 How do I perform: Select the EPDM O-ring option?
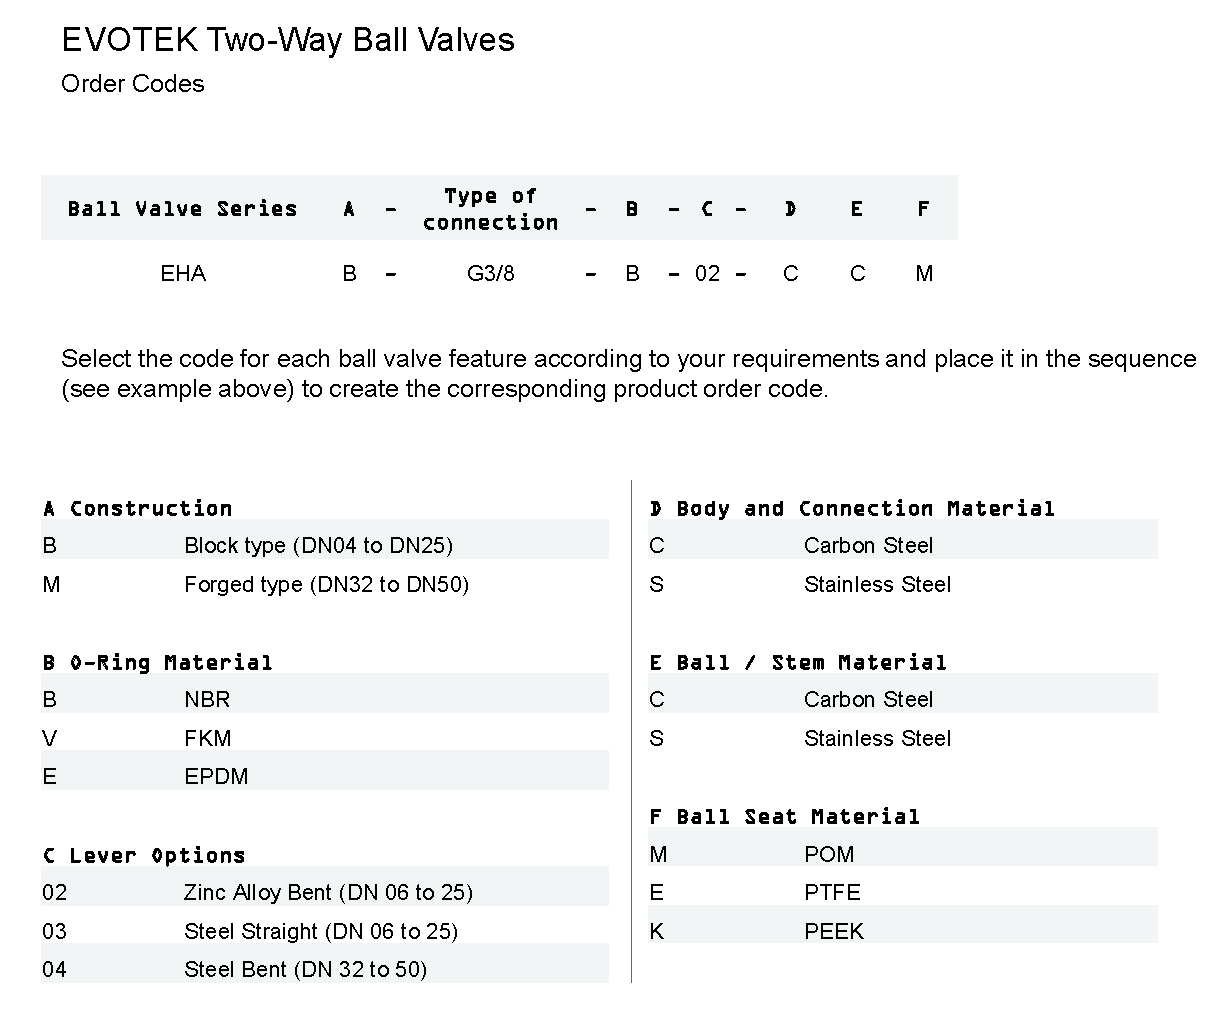pyautogui.click(x=216, y=776)
